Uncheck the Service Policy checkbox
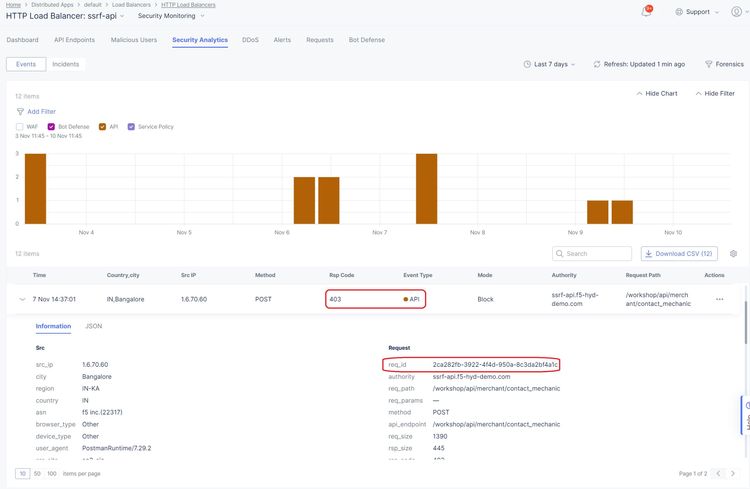The width and height of the screenshot is (750, 489). point(131,127)
